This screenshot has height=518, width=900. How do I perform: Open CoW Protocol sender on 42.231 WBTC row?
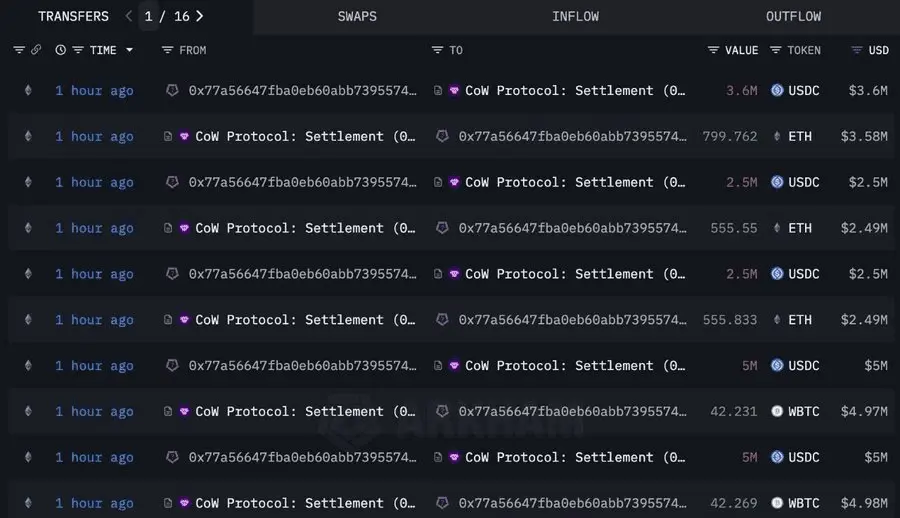[x=305, y=411]
